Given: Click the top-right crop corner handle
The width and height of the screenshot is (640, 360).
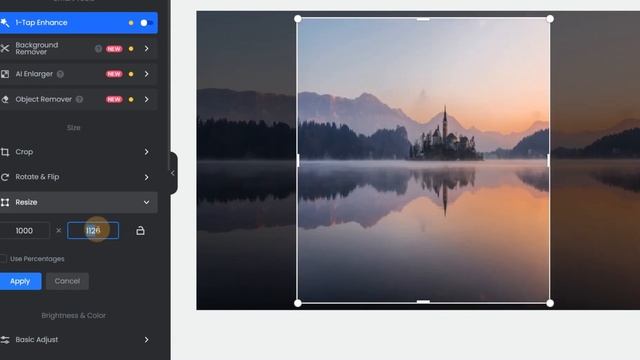Looking at the screenshot, I should click(x=550, y=19).
